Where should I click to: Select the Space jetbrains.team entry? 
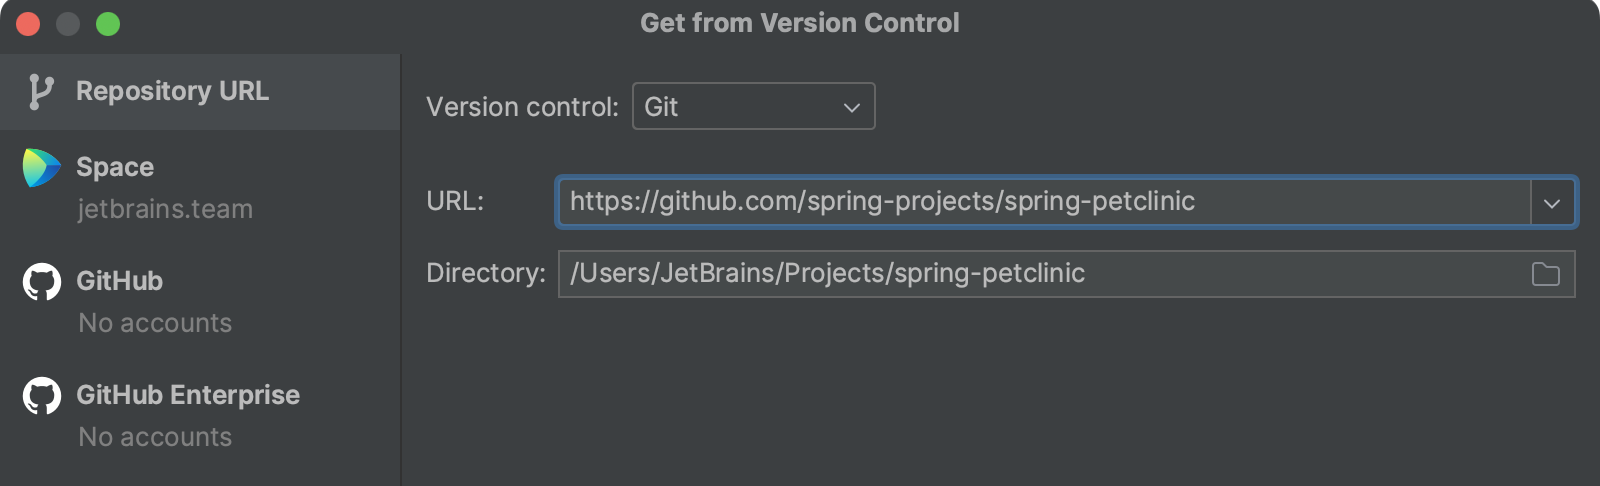tap(200, 187)
